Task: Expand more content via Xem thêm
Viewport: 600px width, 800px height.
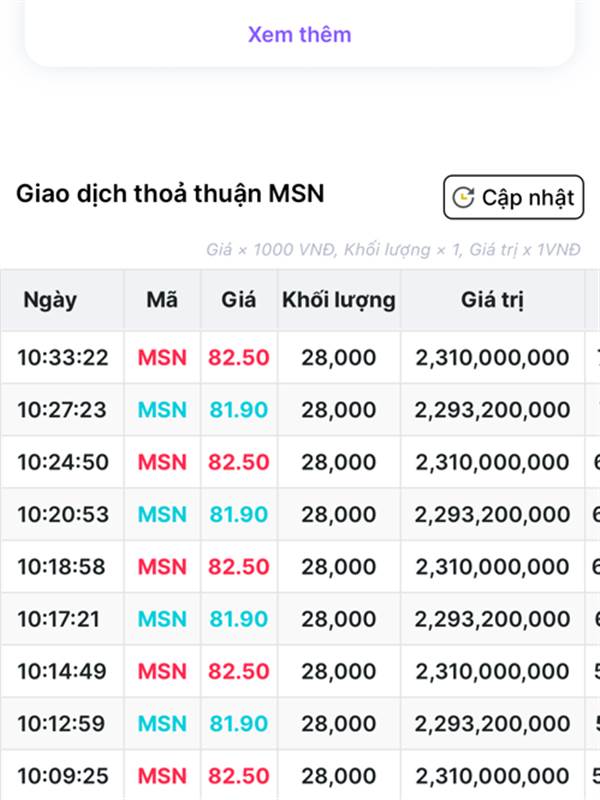Action: (x=300, y=34)
